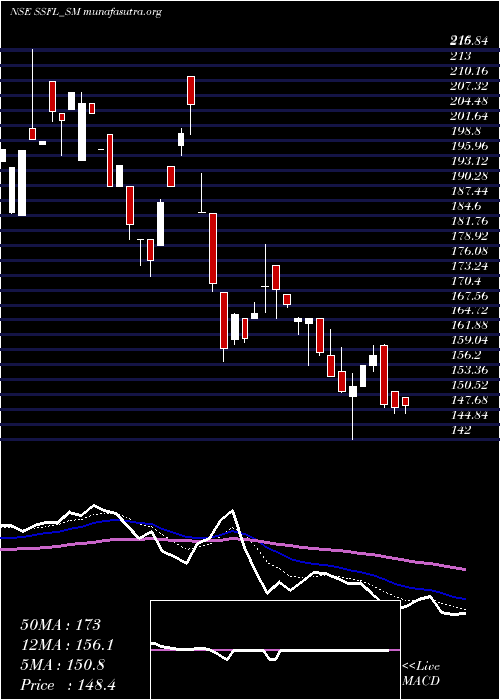Select the 178.92 axis value
The width and height of the screenshot is (500, 700).
469,236
